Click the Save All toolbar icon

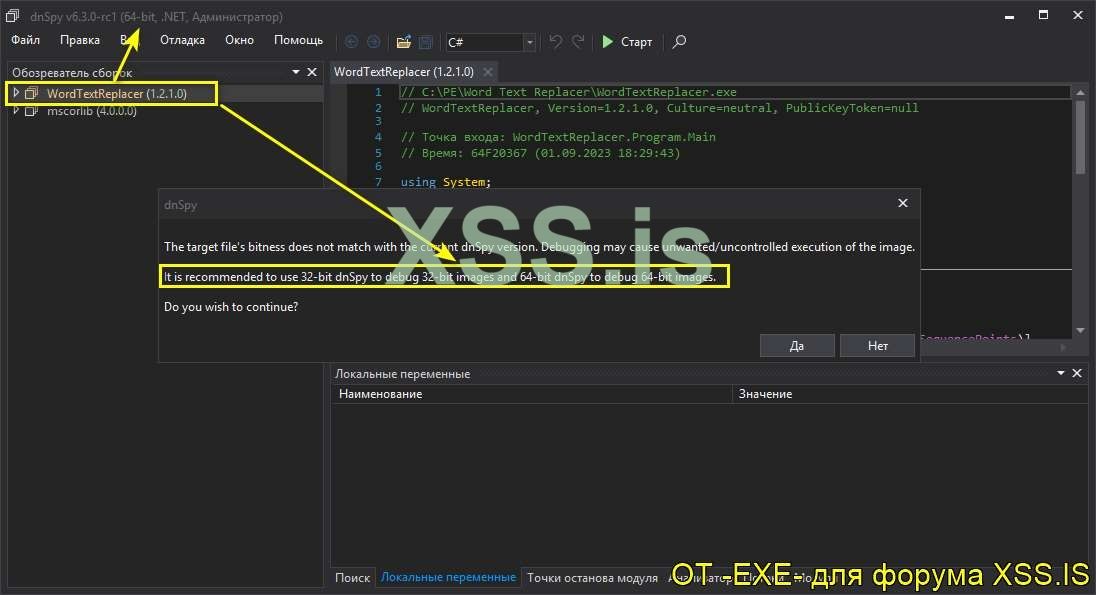point(426,42)
